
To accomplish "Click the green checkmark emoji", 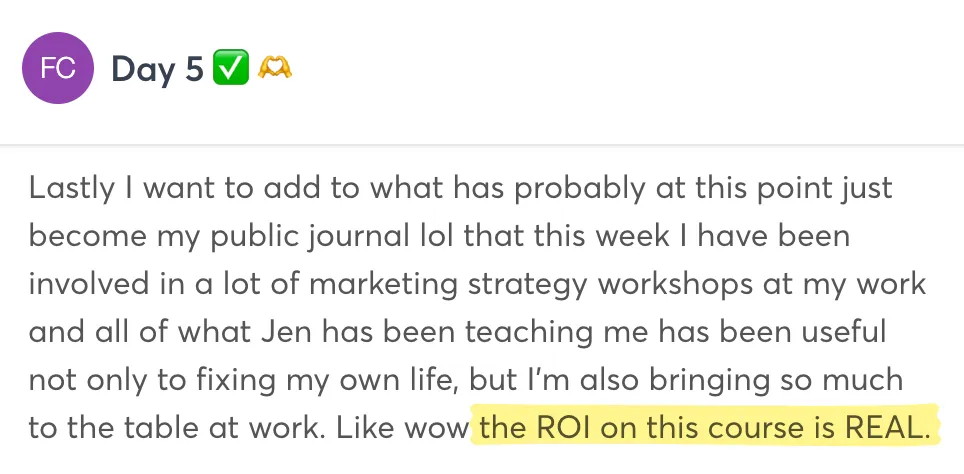I will click(231, 68).
